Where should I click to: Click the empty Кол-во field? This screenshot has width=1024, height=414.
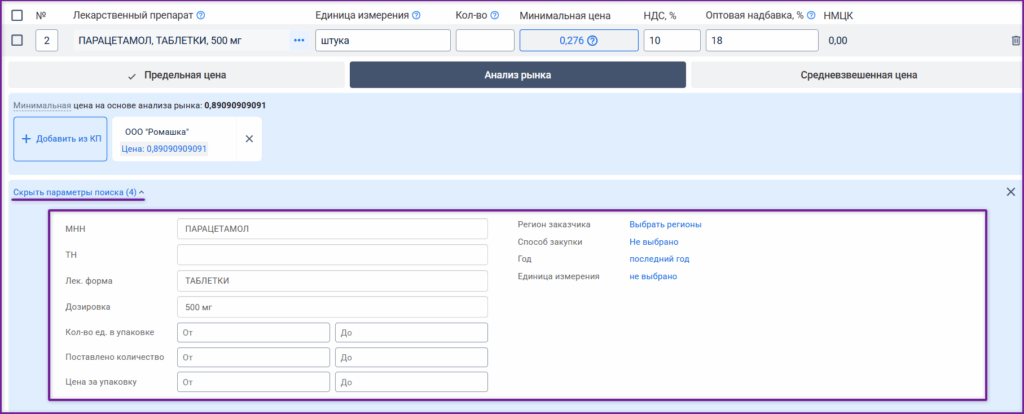pyautogui.click(x=485, y=40)
